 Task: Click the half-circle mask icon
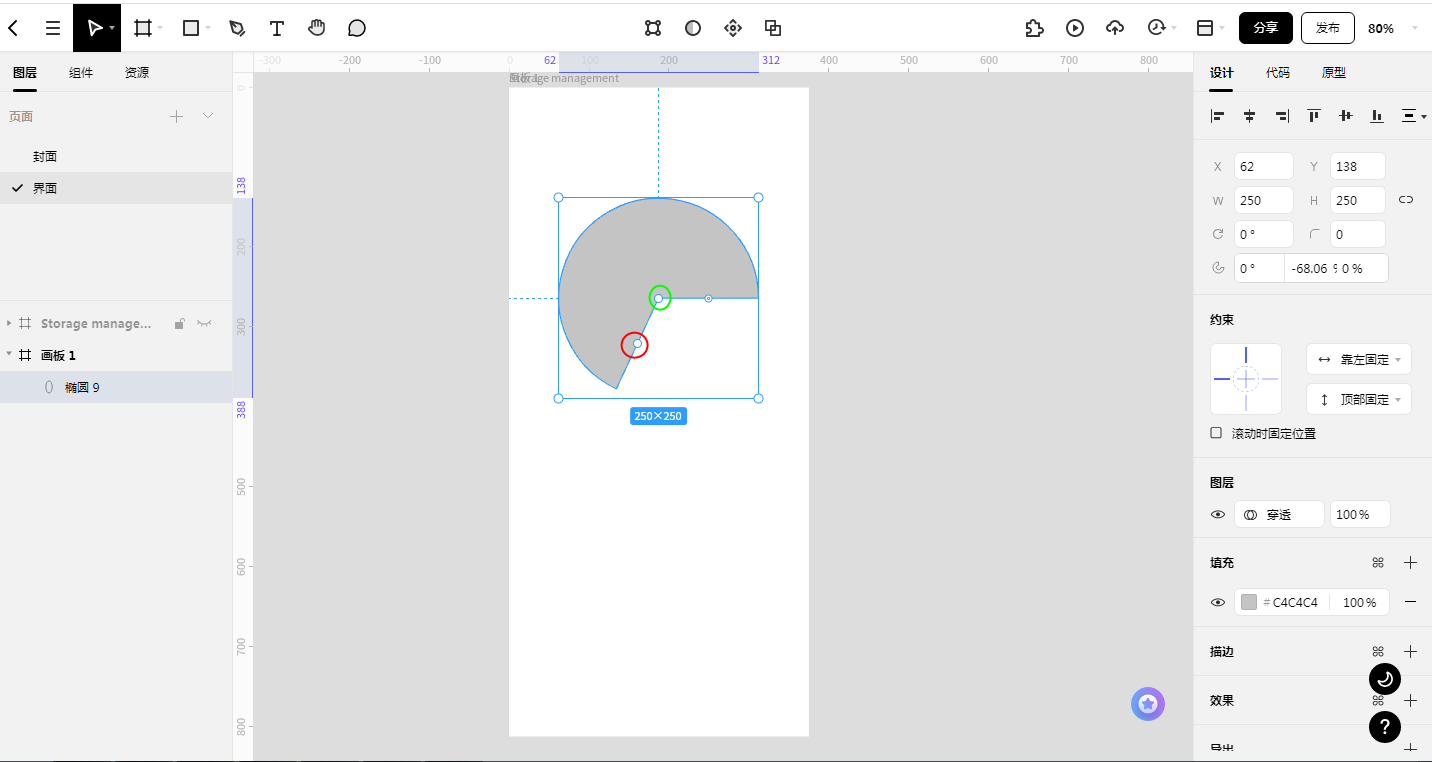[x=693, y=28]
